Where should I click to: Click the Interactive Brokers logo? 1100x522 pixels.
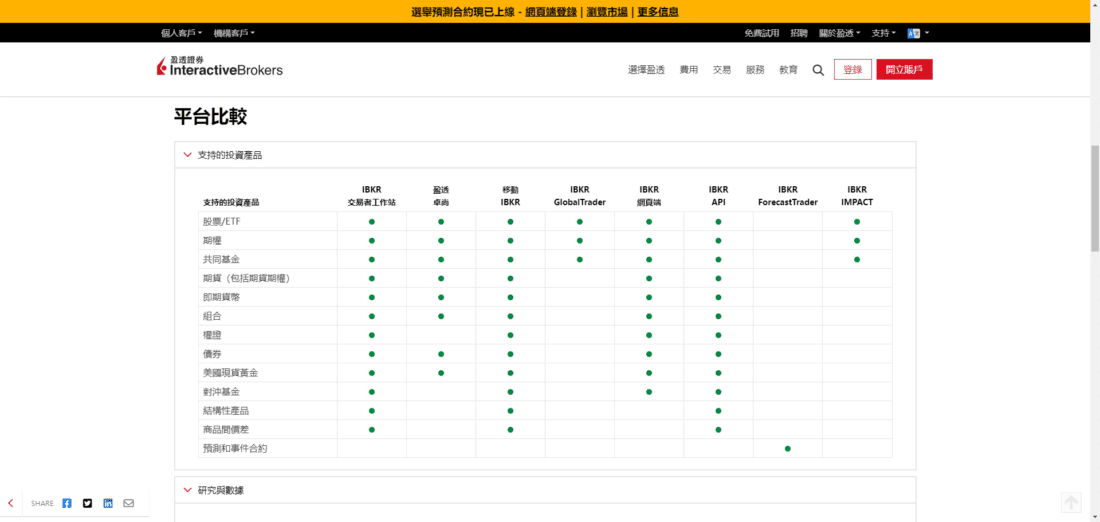point(220,67)
